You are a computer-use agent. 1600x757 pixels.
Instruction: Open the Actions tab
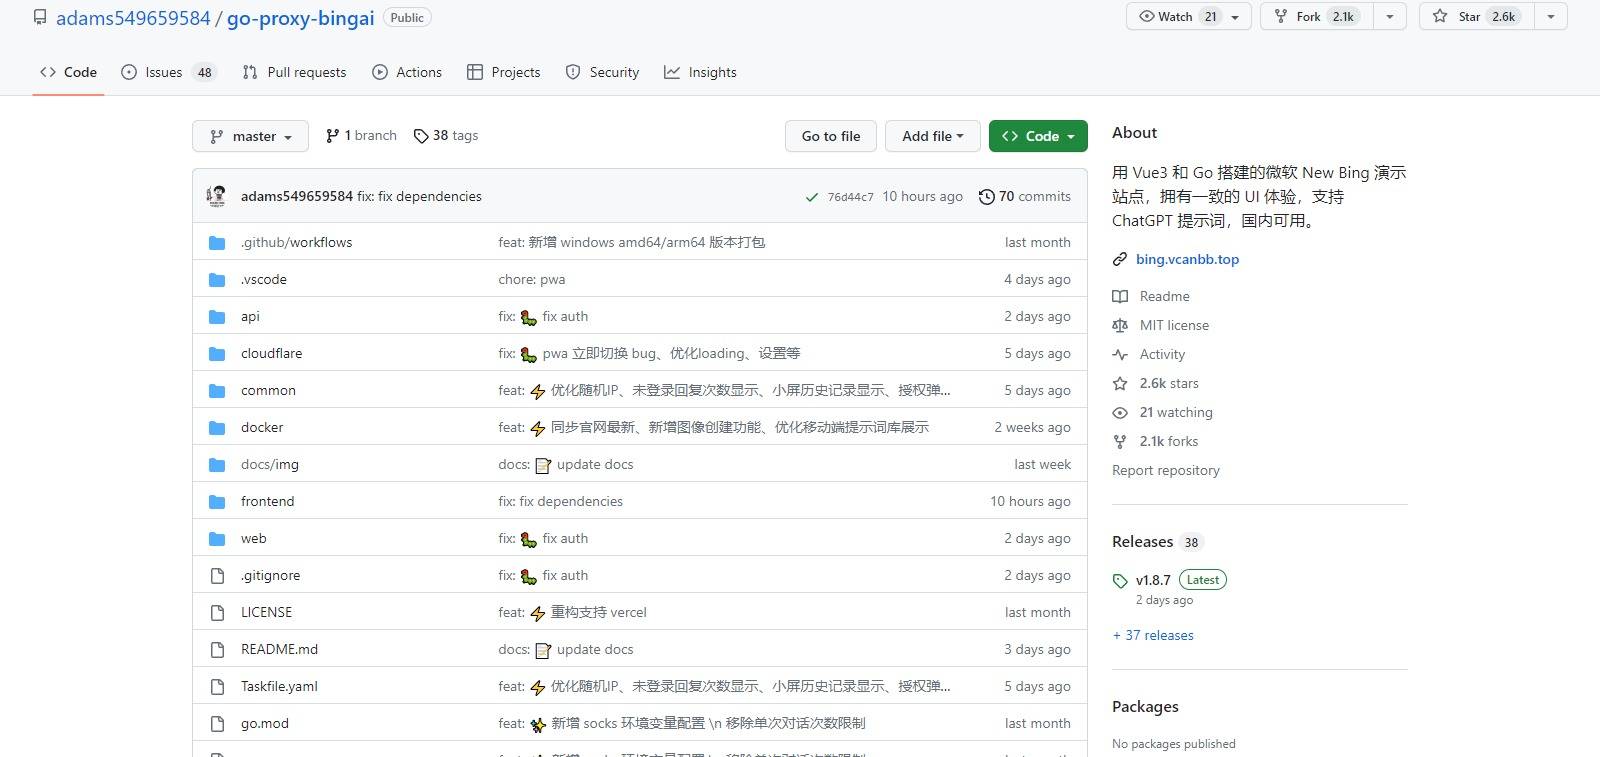click(407, 72)
